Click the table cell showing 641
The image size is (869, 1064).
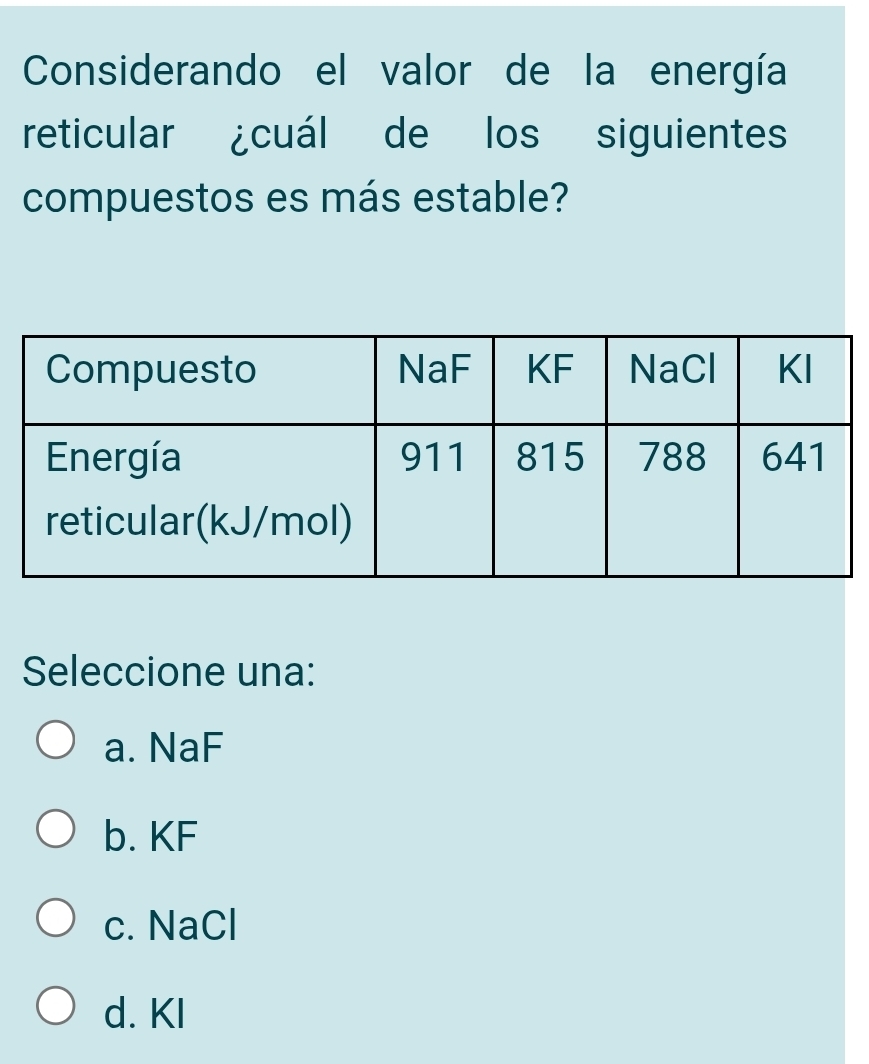[x=794, y=460]
